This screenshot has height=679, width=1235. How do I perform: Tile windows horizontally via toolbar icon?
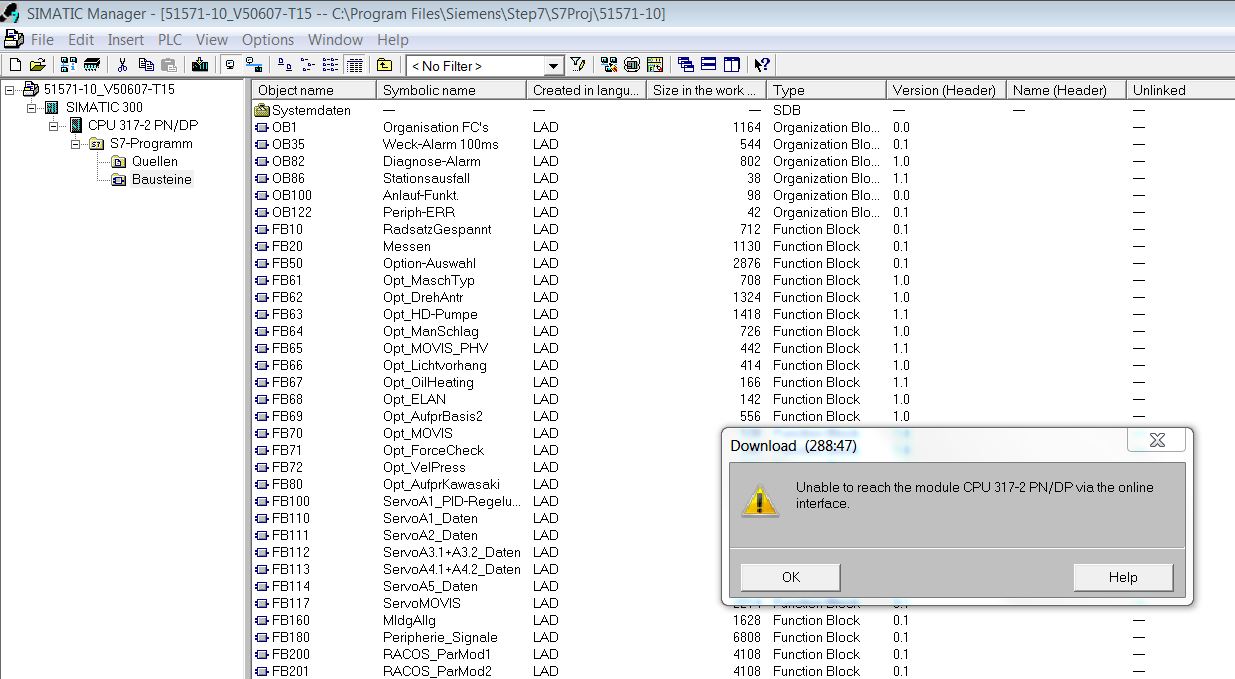pos(708,65)
